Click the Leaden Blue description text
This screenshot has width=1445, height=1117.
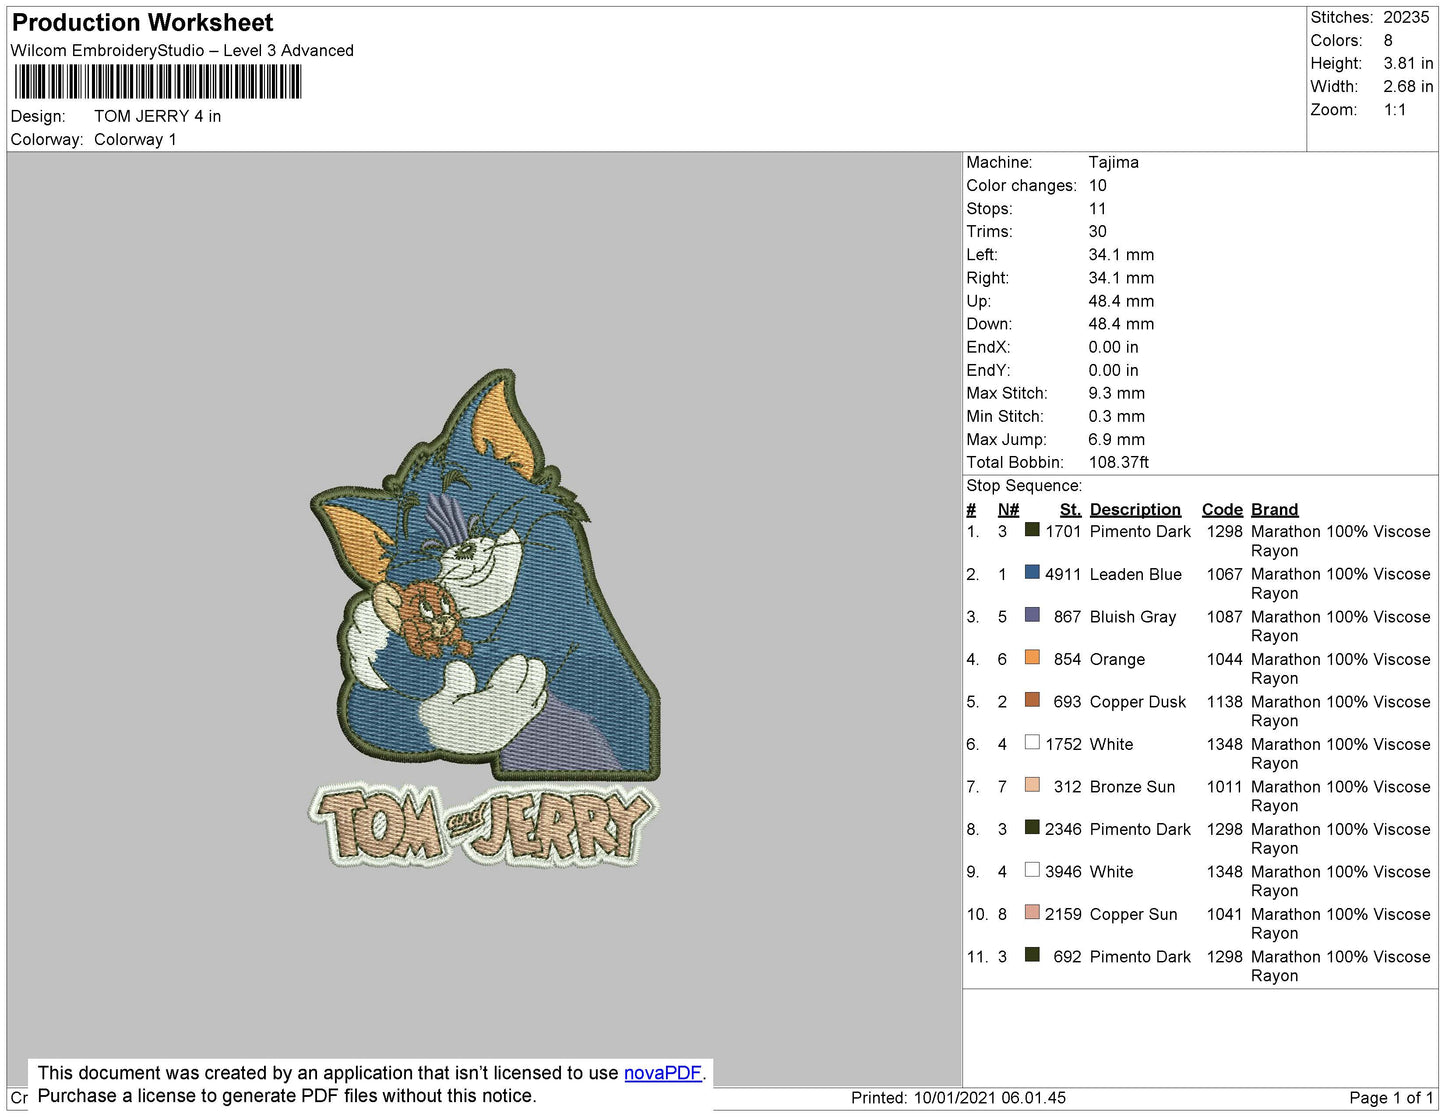click(1136, 574)
